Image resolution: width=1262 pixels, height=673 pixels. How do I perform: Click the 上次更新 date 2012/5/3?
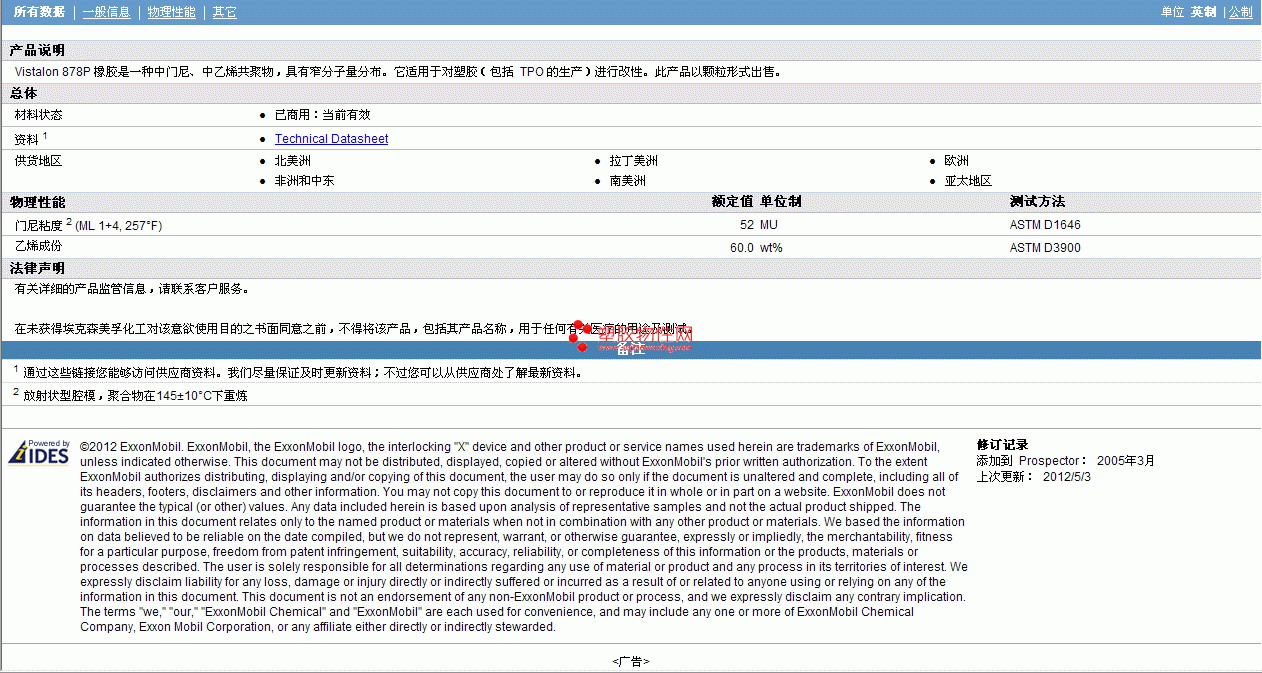pos(1067,476)
